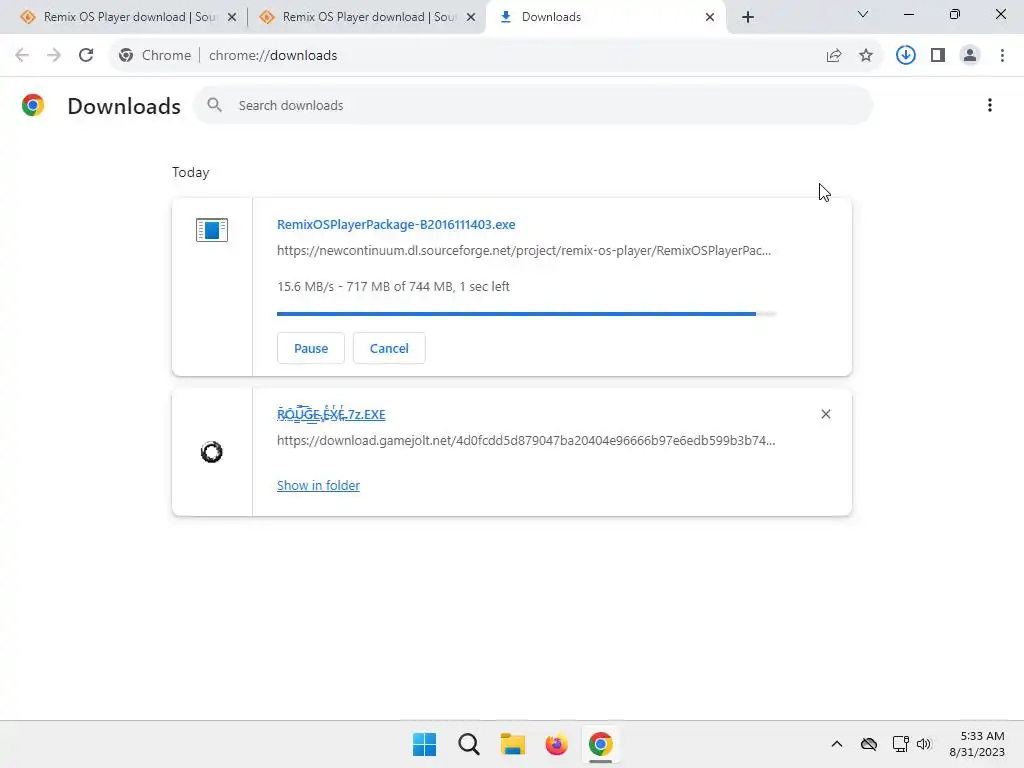
Task: Open Windows taskbar search
Action: (x=468, y=744)
